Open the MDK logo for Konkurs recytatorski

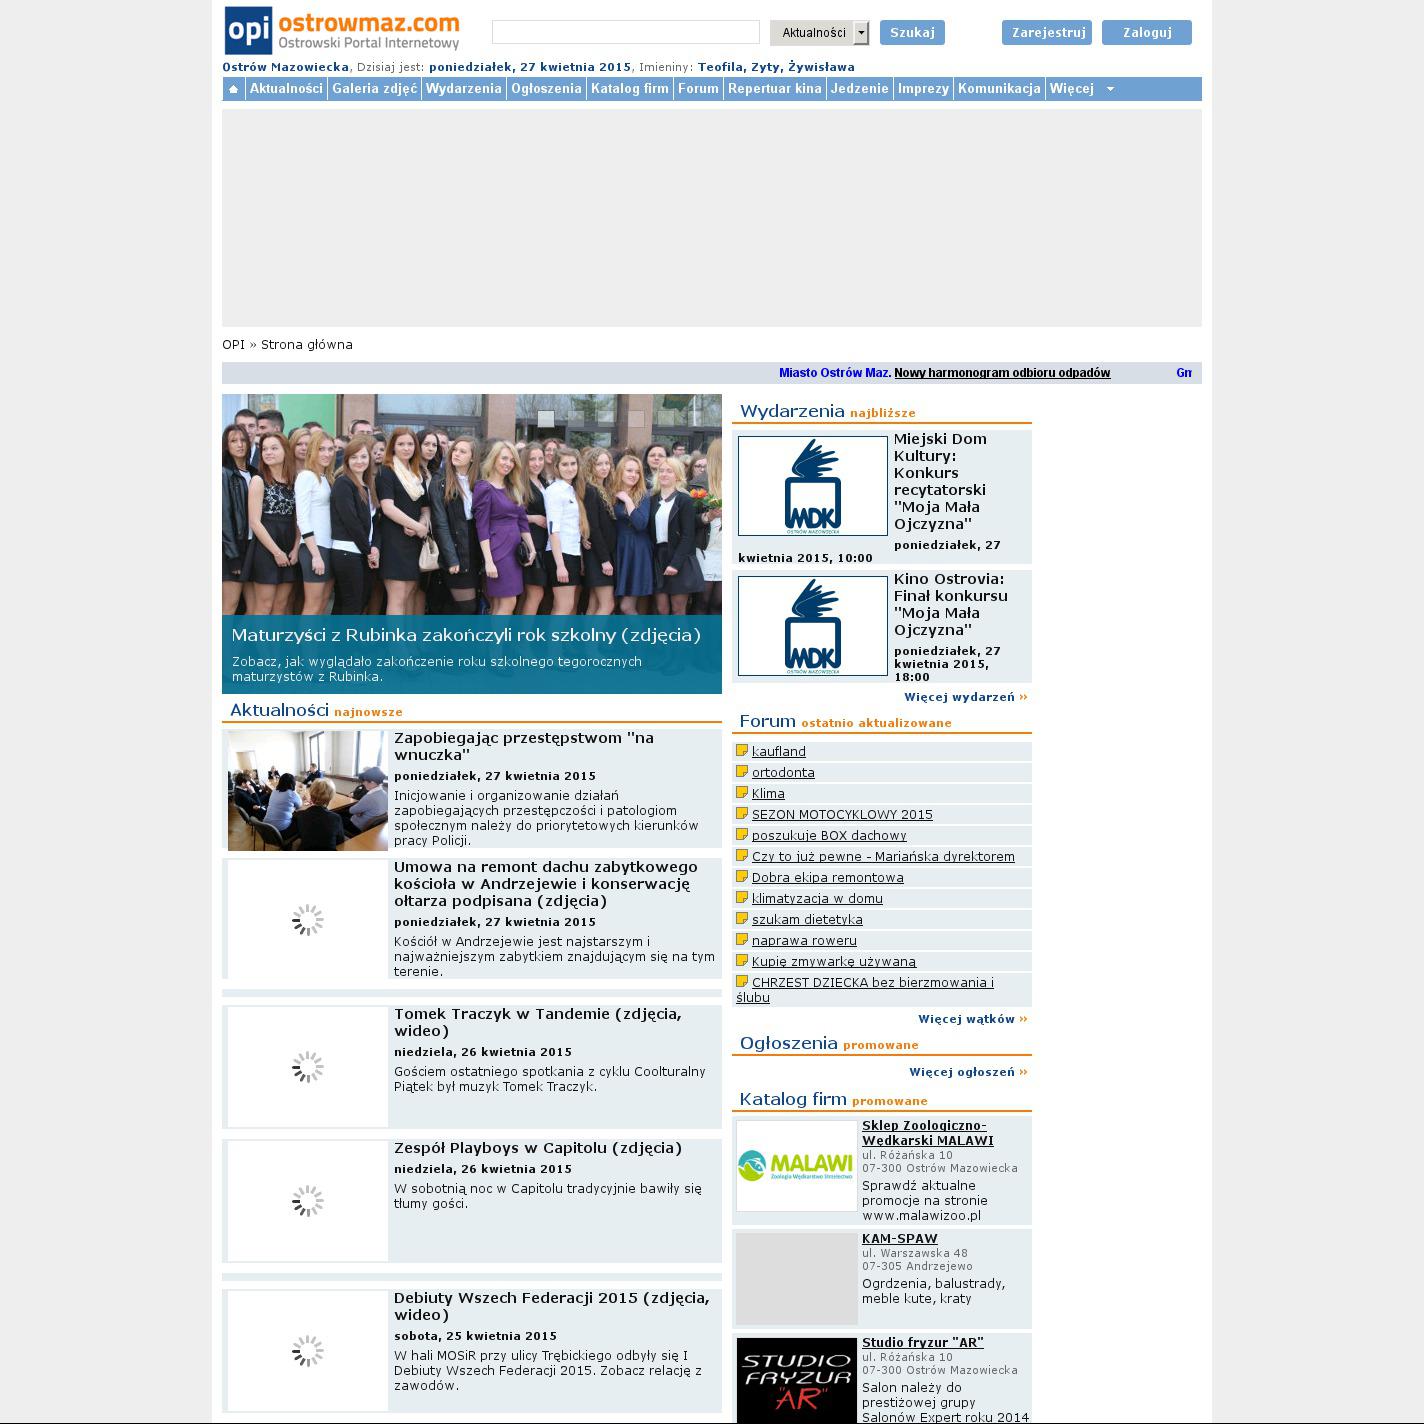click(812, 486)
